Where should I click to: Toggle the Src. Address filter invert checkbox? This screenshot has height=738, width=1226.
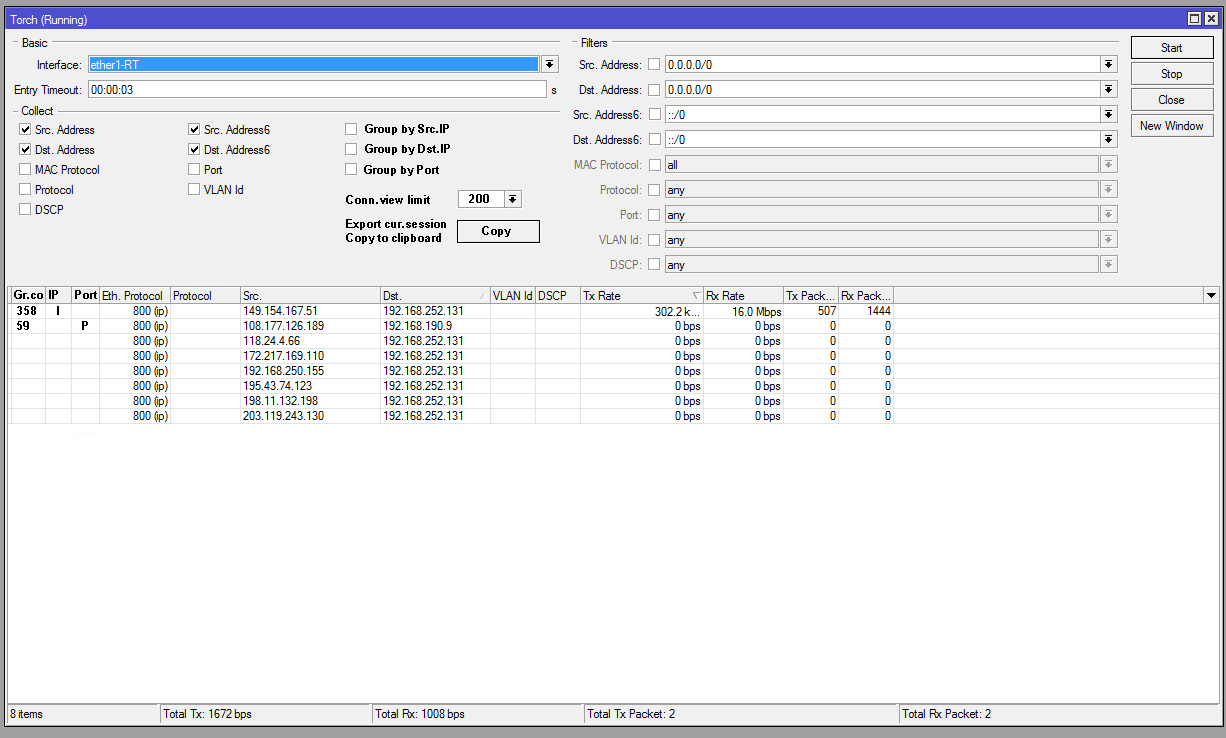click(x=654, y=64)
